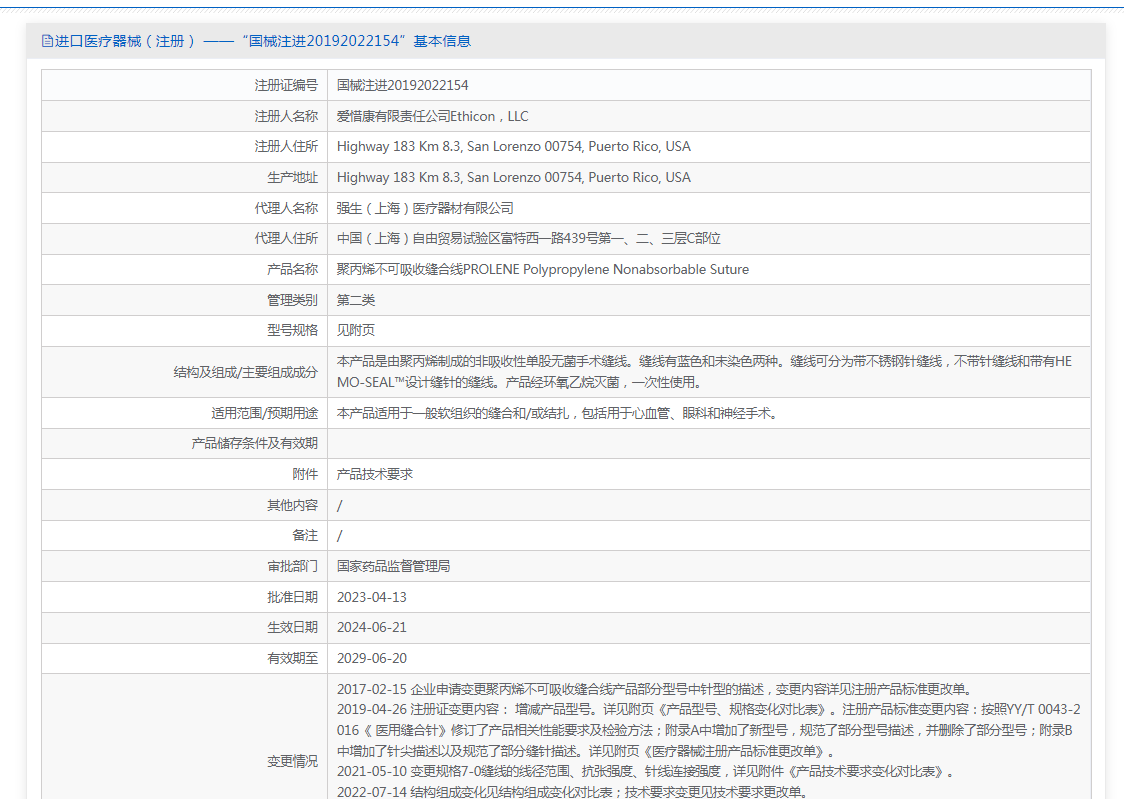This screenshot has width=1124, height=799.
Task: Select intended use text 本产品适用于一般软组织的缝合
Action: pos(557,413)
